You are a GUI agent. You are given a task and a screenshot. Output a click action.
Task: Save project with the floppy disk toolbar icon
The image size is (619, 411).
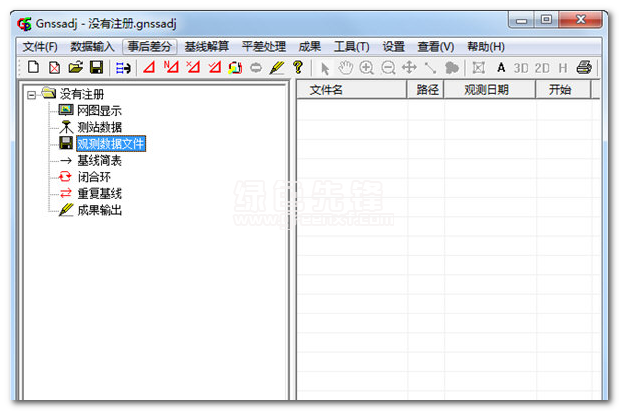[x=96, y=68]
